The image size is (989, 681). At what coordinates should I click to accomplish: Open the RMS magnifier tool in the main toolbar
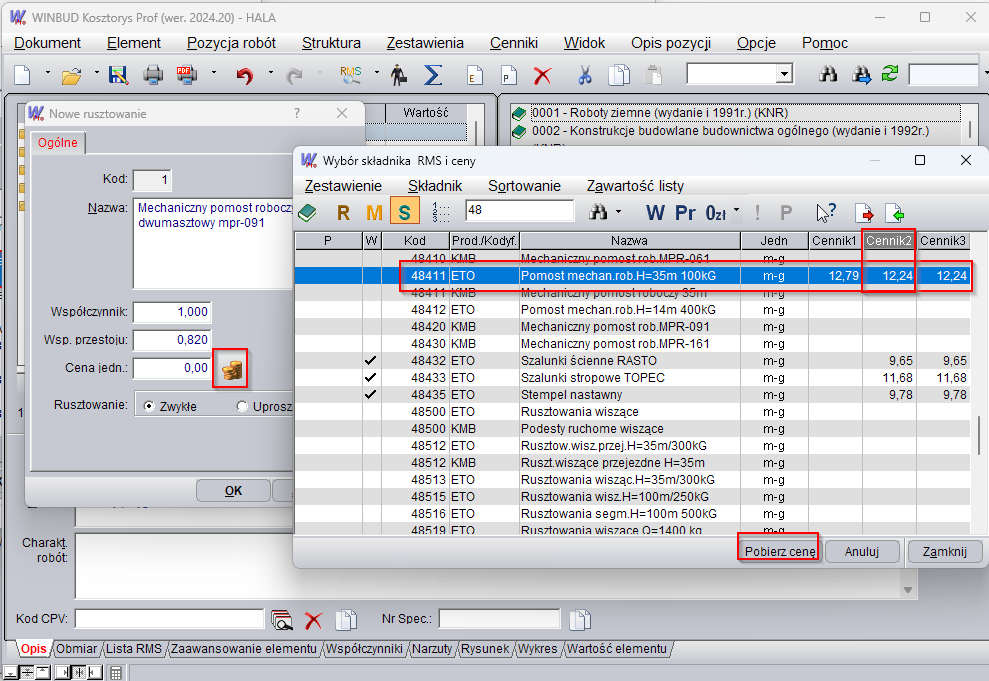[350, 75]
